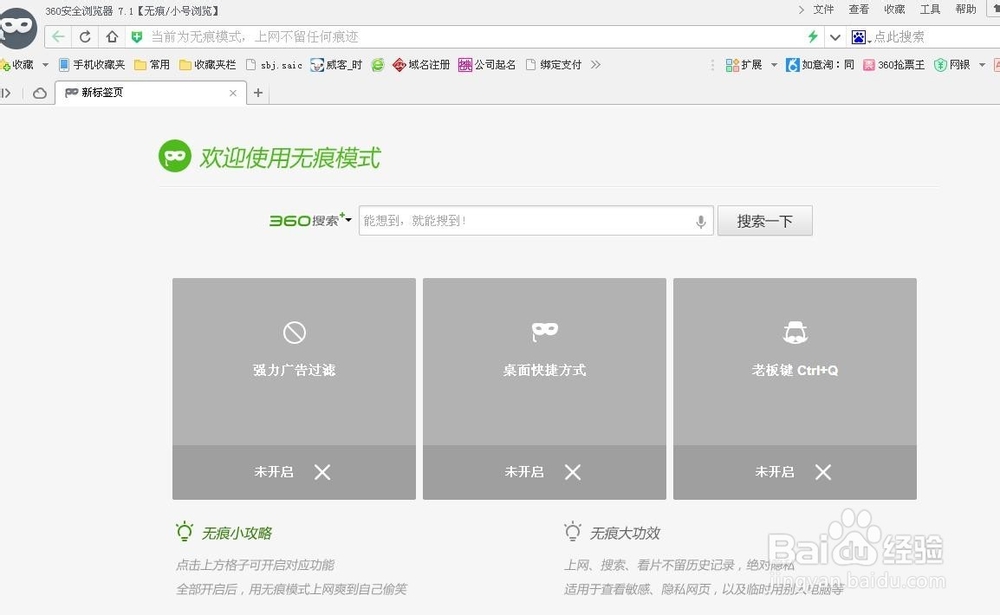The width and height of the screenshot is (1000, 615).
Task: Click the incognito mask avatar icon
Action: coord(17,27)
